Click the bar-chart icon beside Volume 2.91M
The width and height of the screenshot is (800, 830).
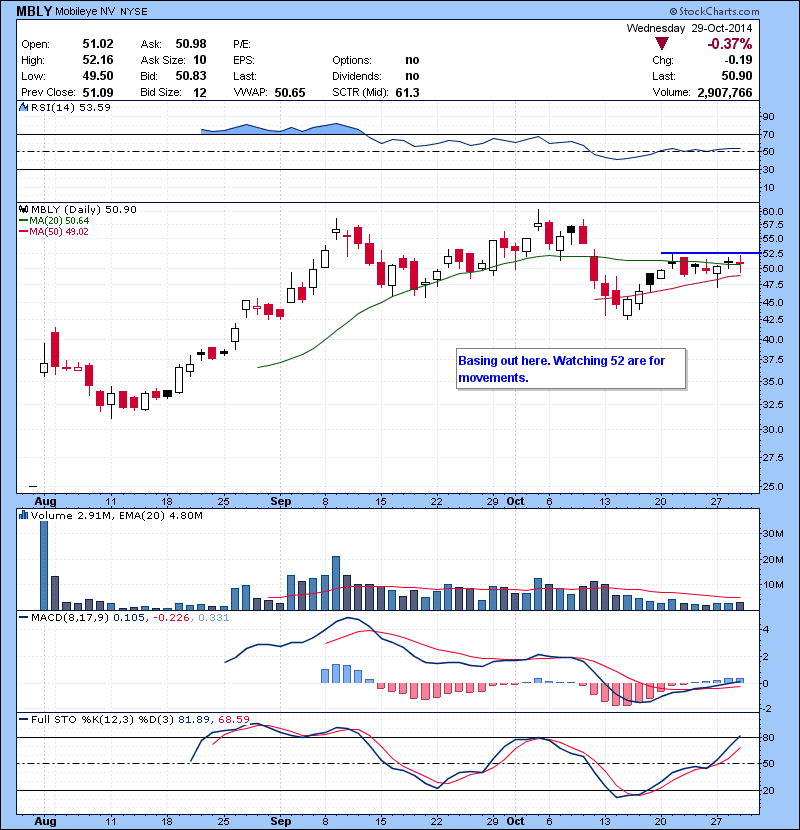coord(24,515)
